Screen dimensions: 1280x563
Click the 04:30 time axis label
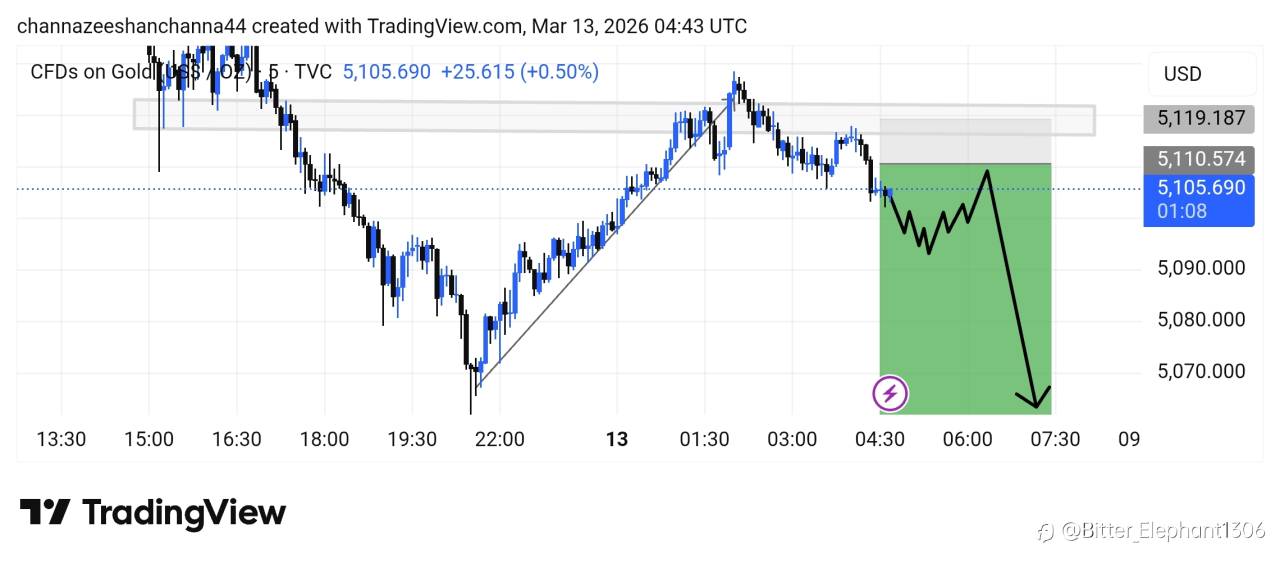[x=880, y=439]
